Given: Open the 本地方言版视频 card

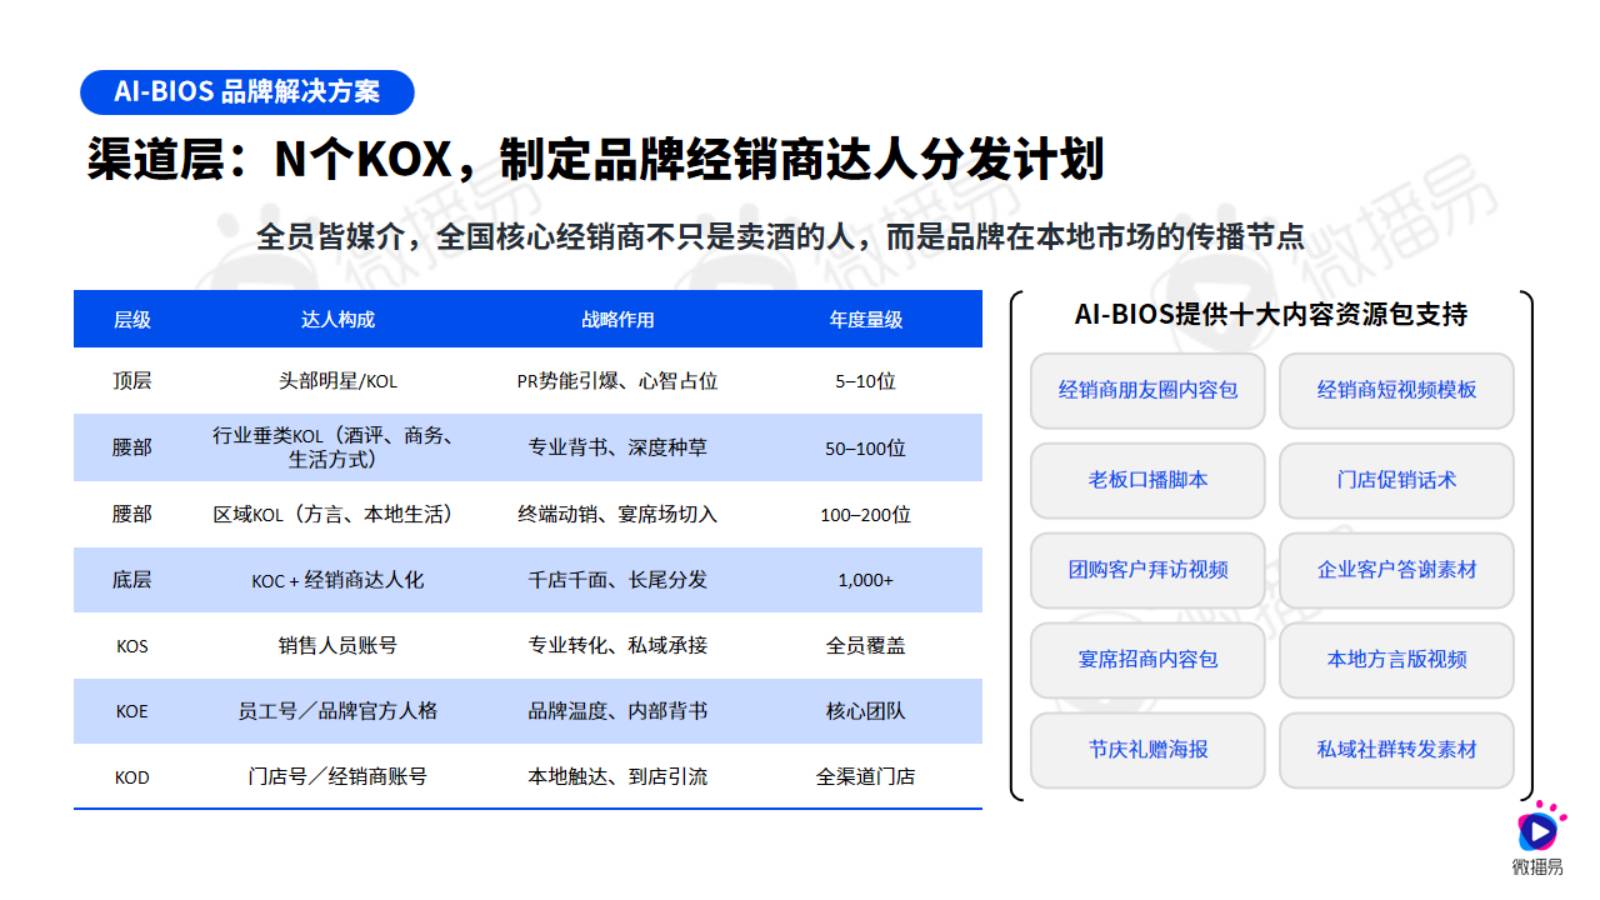Looking at the screenshot, I should [x=1396, y=660].
